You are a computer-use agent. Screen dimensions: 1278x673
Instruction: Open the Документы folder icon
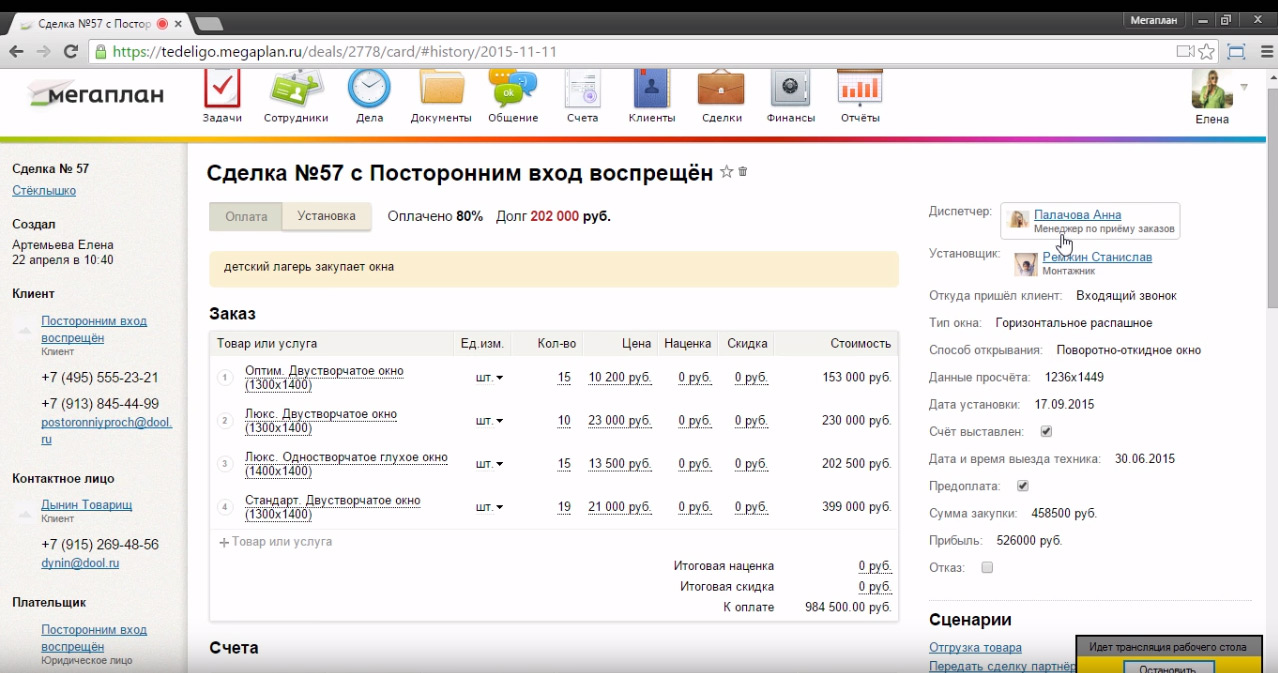click(x=441, y=92)
